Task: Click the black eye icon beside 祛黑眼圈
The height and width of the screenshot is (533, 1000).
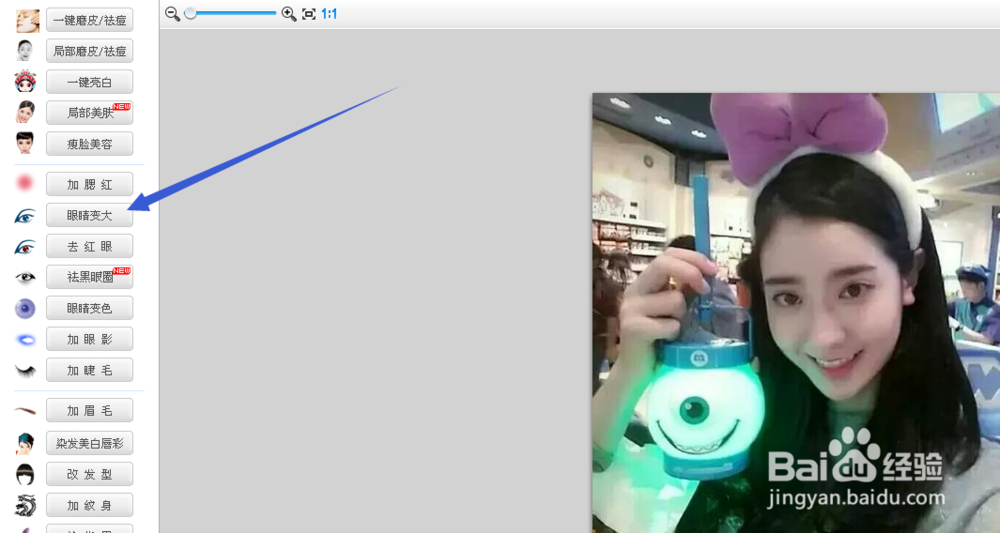Action: pyautogui.click(x=25, y=277)
